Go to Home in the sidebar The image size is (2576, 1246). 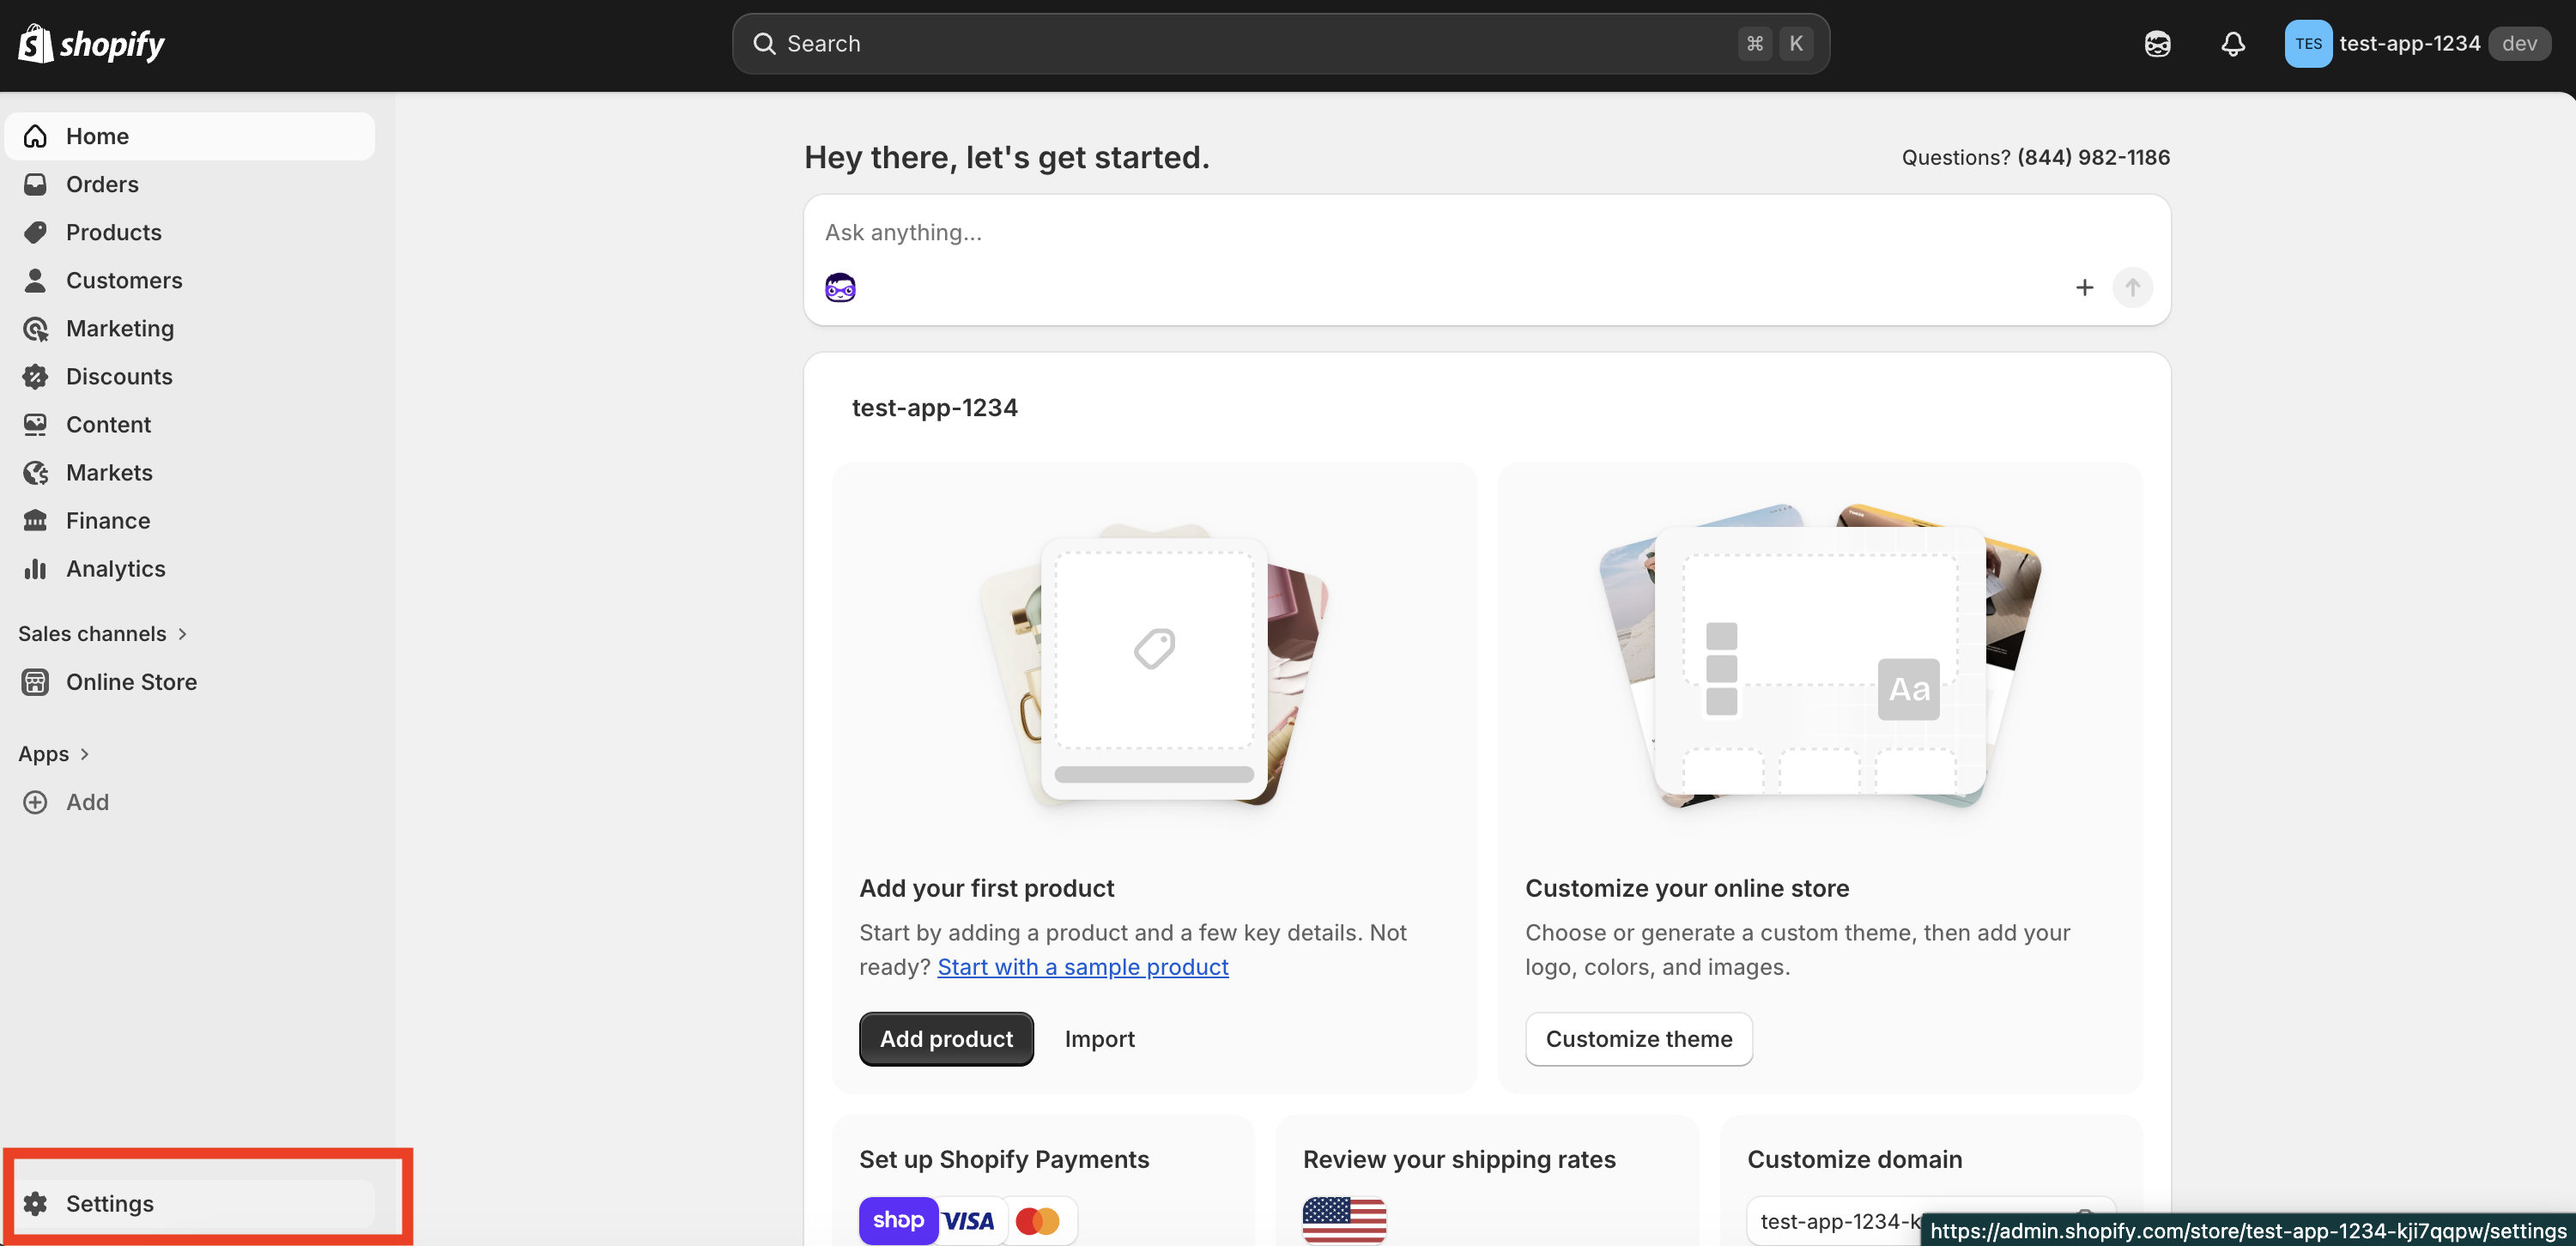(x=190, y=136)
